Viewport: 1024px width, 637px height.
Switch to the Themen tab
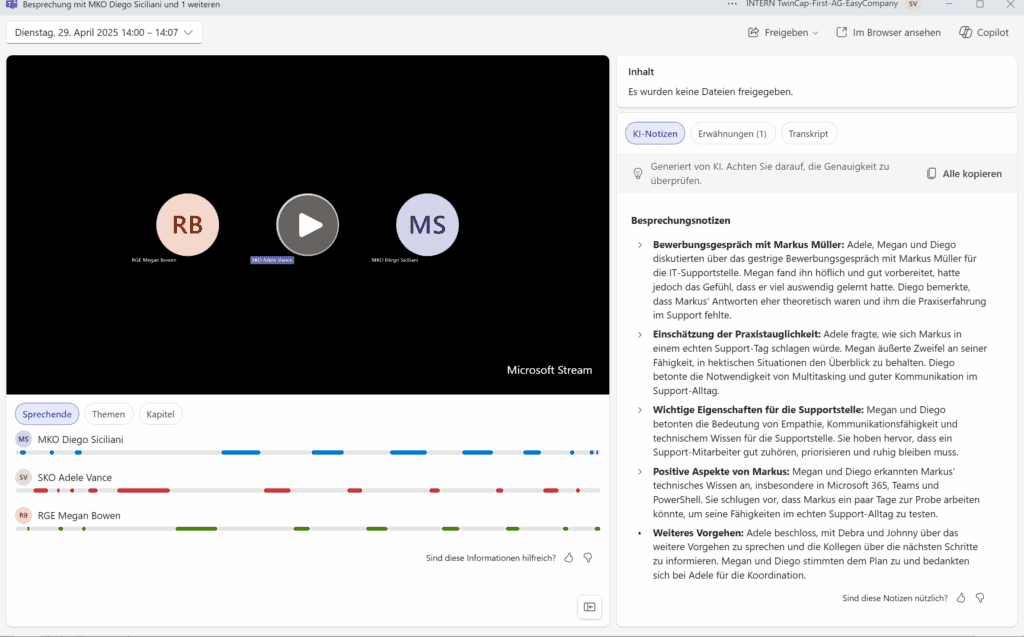click(108, 414)
